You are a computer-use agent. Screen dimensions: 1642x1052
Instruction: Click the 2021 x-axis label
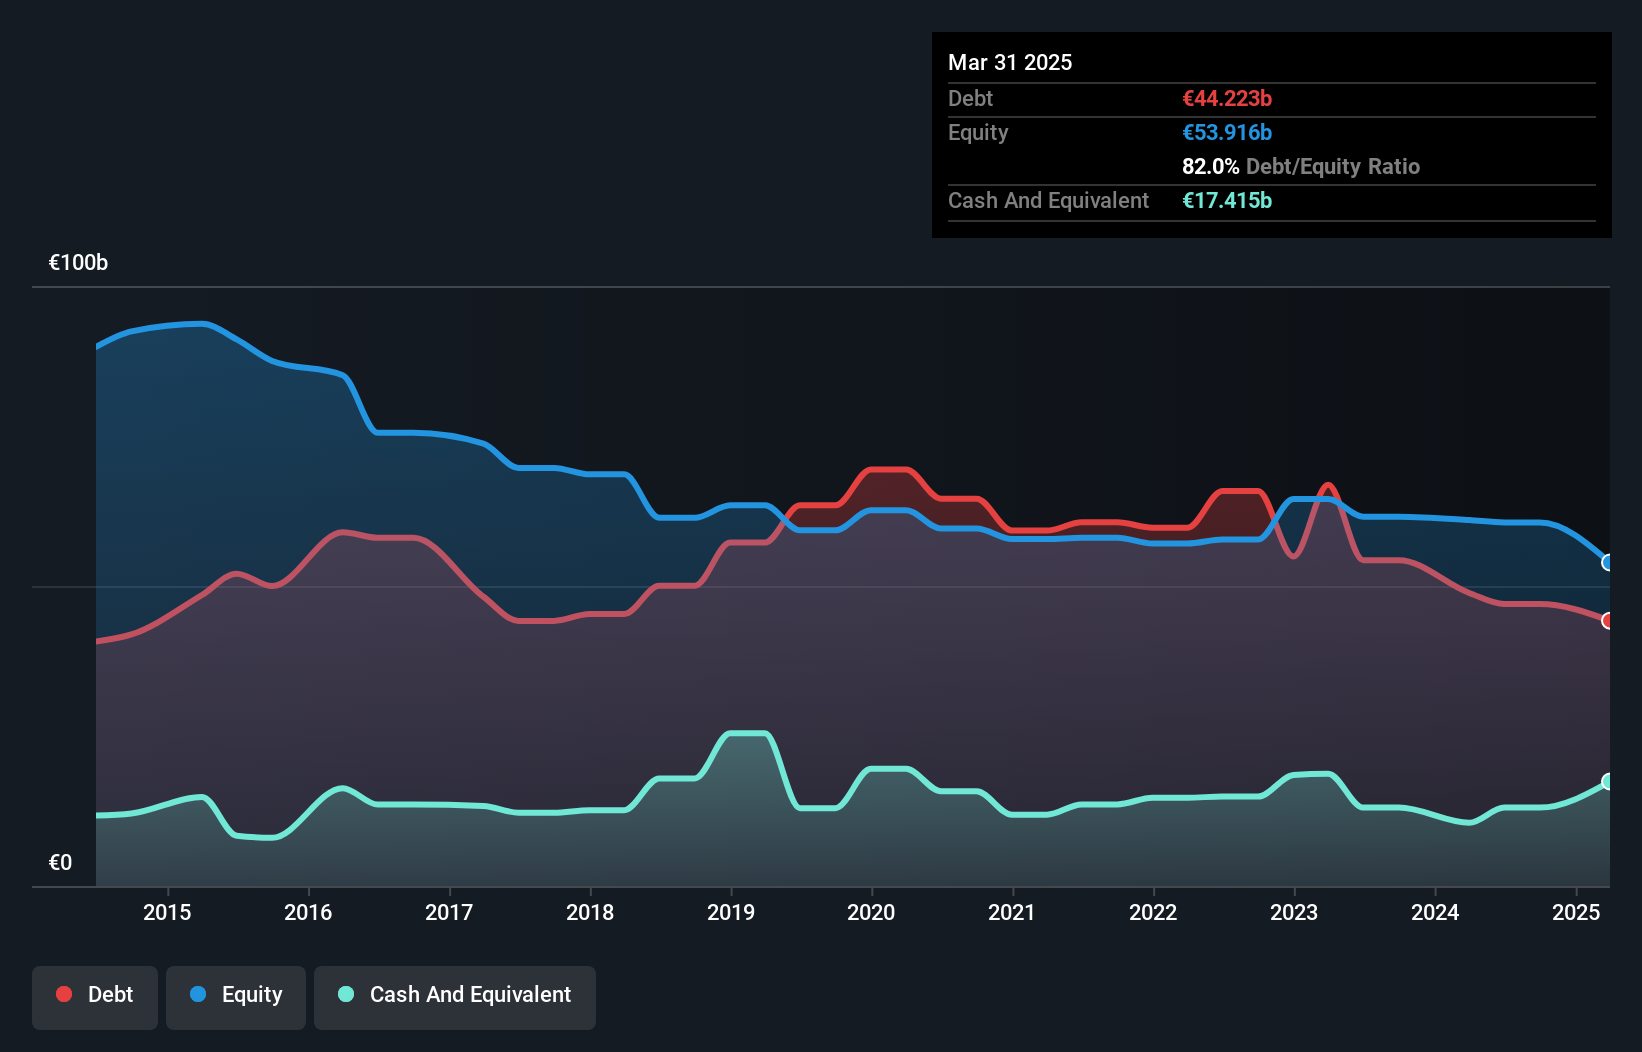[1012, 912]
